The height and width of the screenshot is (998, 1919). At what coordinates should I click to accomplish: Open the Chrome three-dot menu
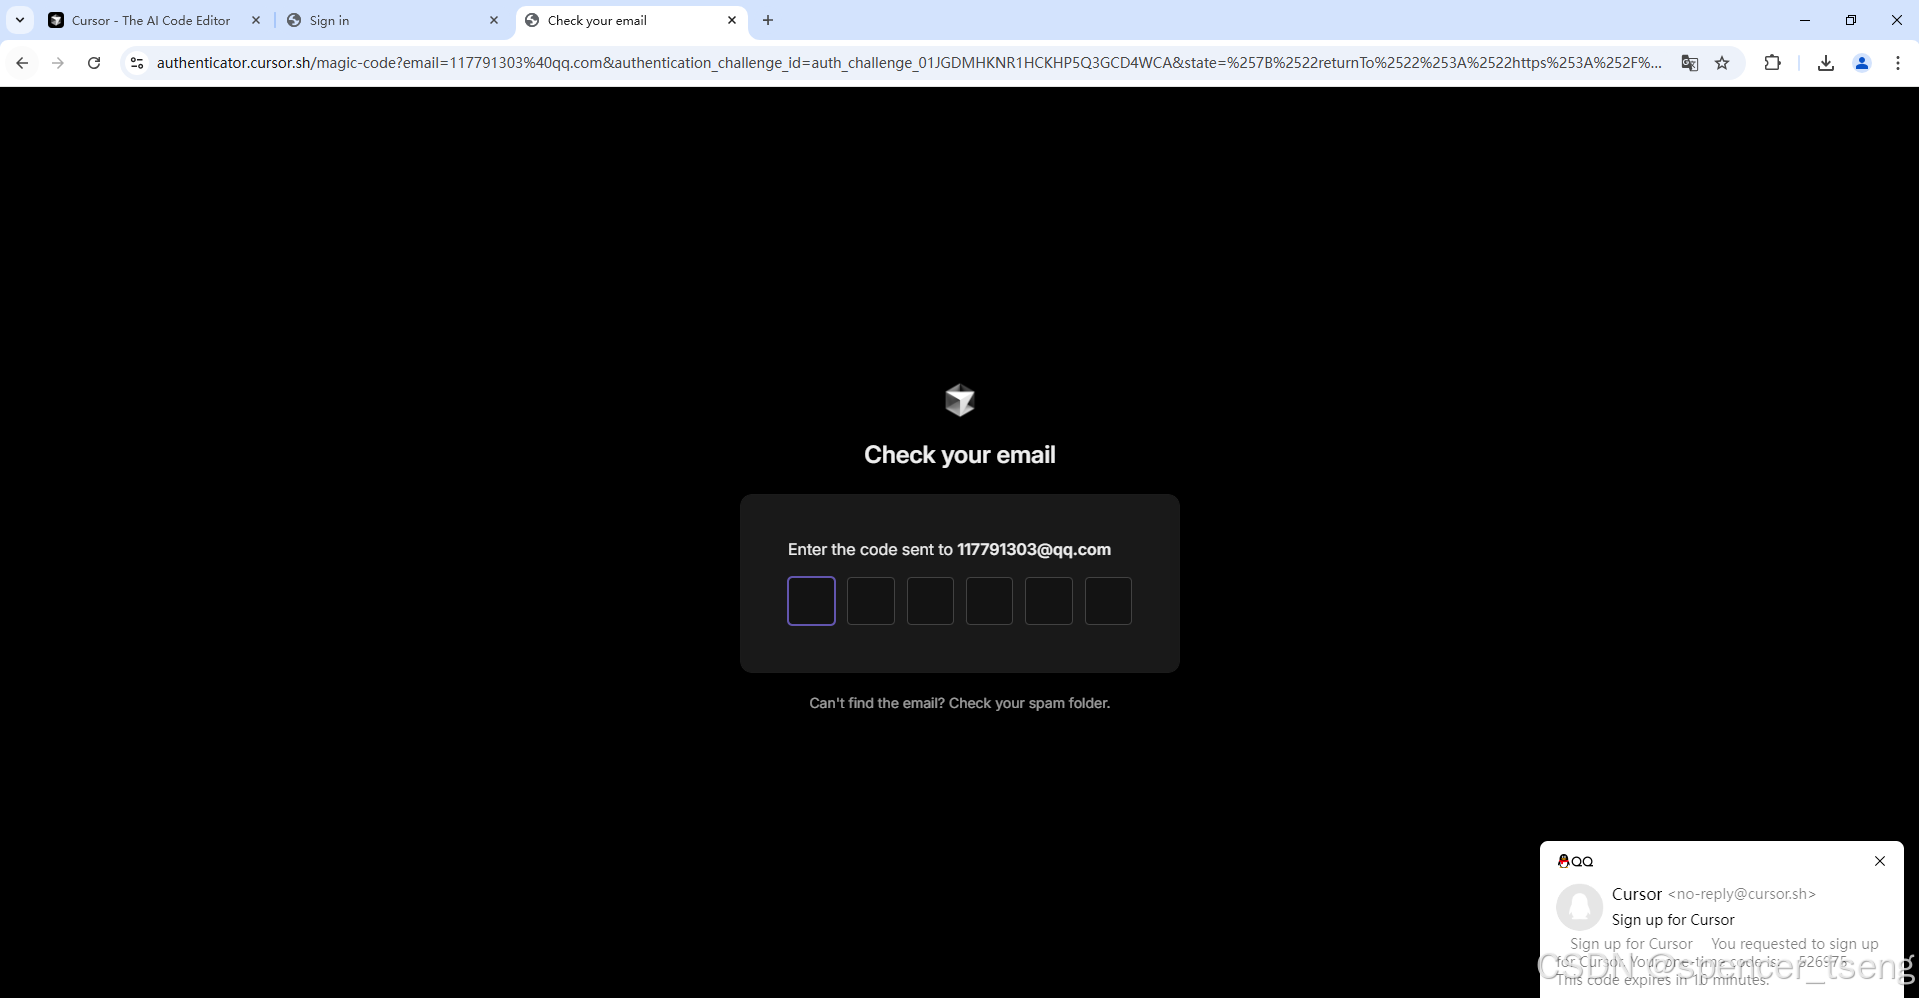1898,63
